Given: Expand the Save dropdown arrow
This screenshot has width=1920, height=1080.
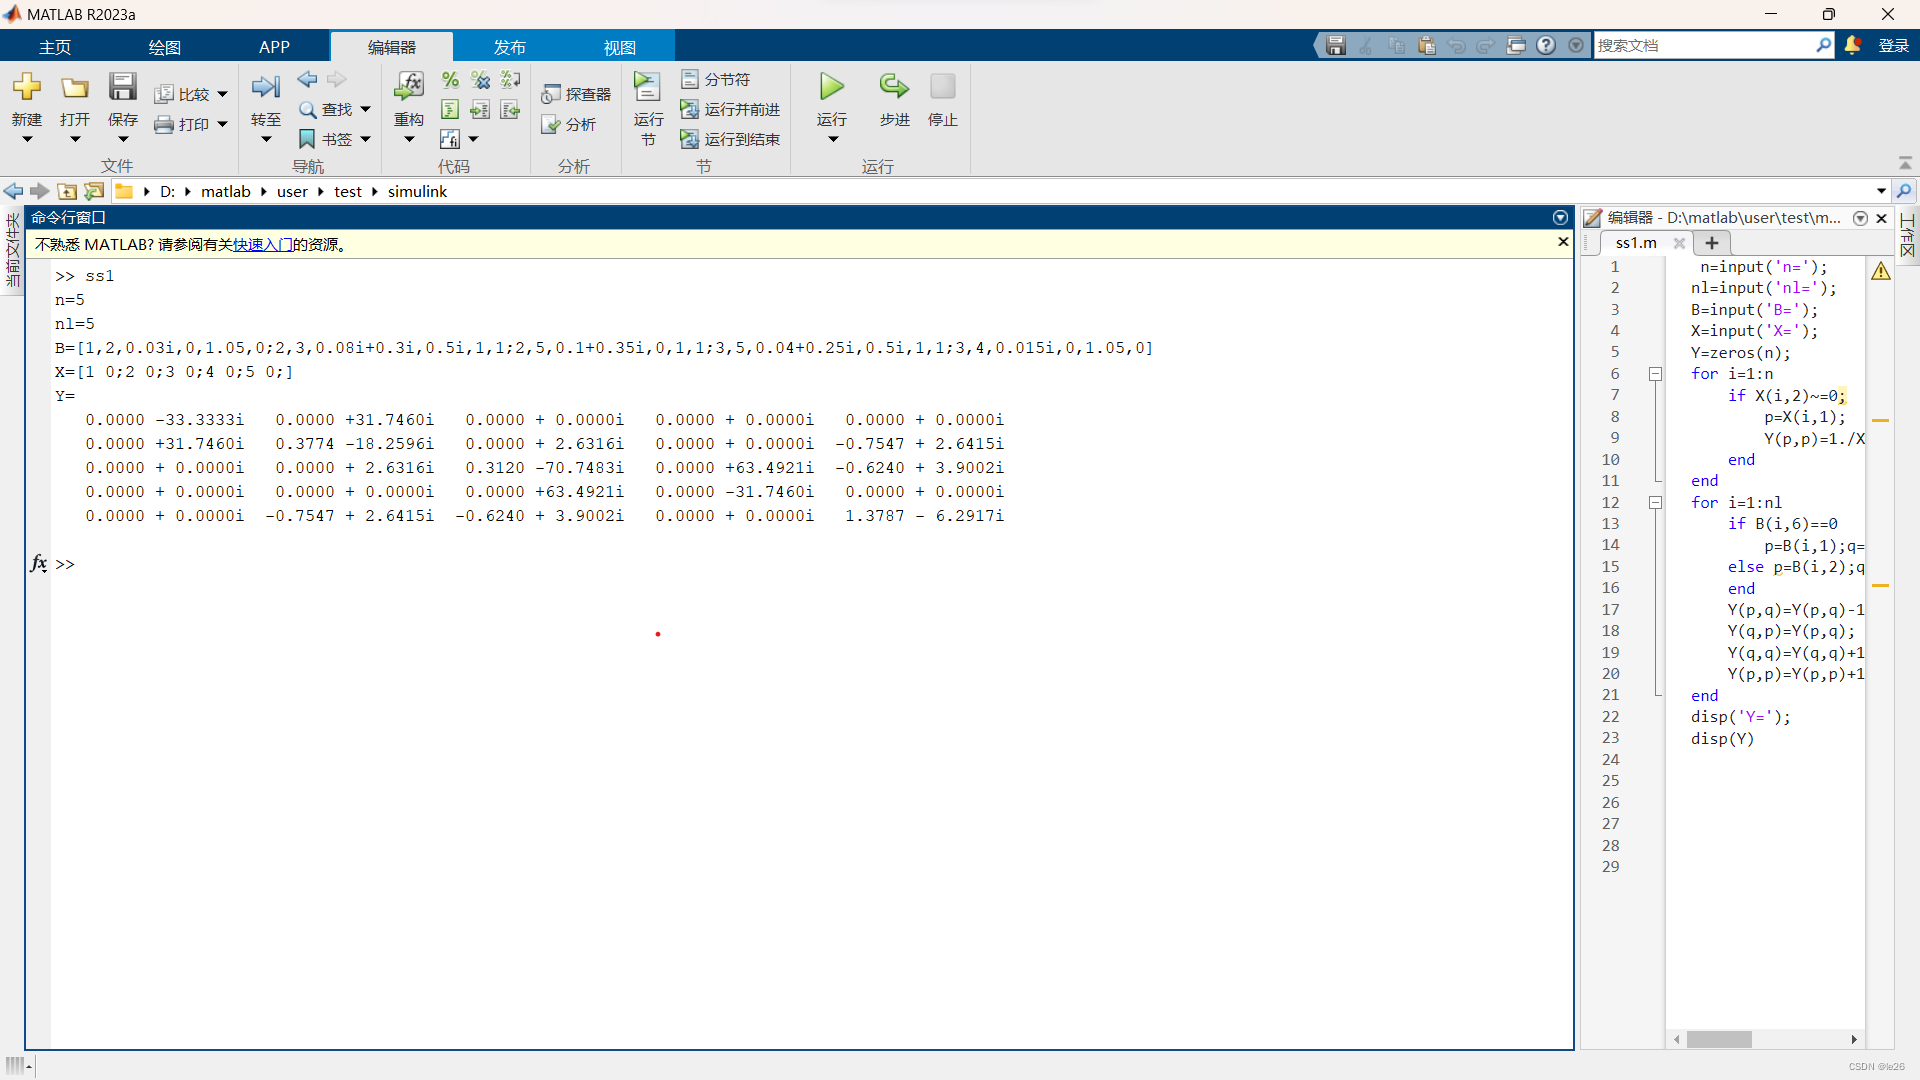Looking at the screenshot, I should coord(123,139).
